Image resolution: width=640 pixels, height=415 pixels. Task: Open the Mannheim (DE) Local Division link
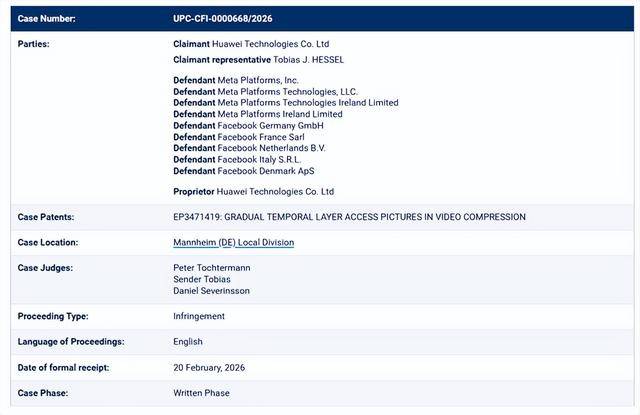coord(233,242)
